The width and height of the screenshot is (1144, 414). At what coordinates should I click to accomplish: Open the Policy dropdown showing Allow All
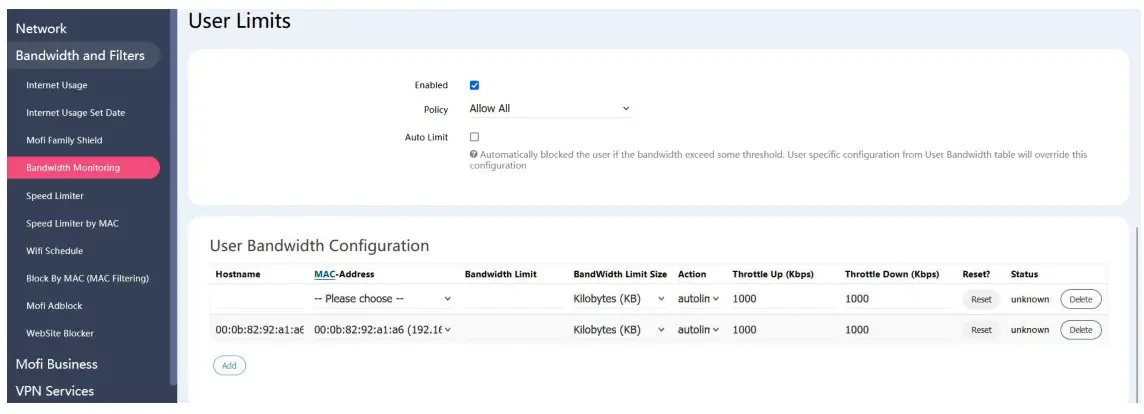click(549, 108)
